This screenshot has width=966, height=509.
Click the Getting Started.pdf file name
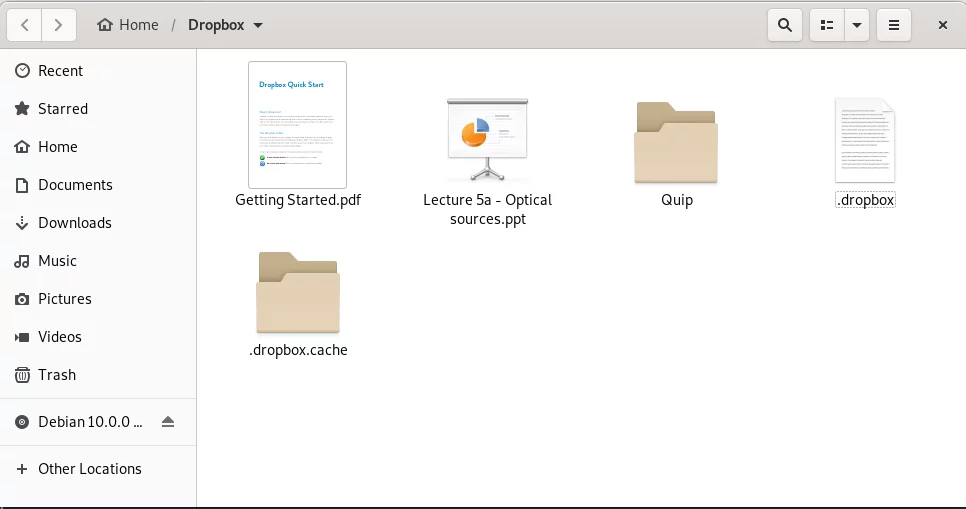tap(298, 200)
